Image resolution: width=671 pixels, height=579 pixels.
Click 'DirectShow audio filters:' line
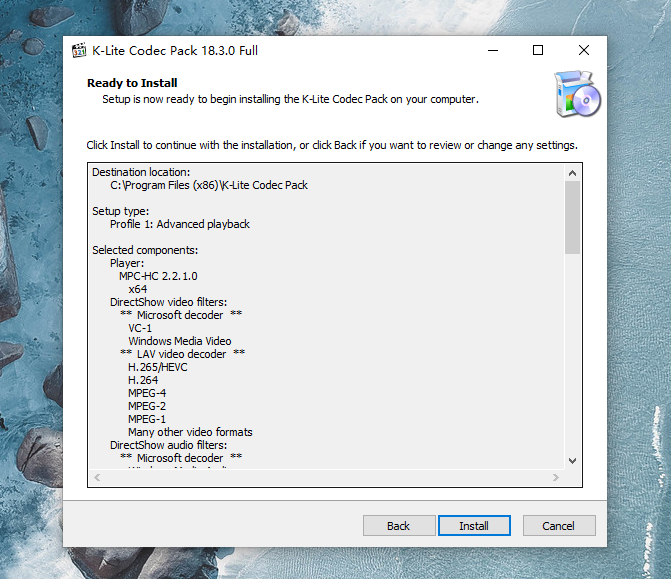169,445
